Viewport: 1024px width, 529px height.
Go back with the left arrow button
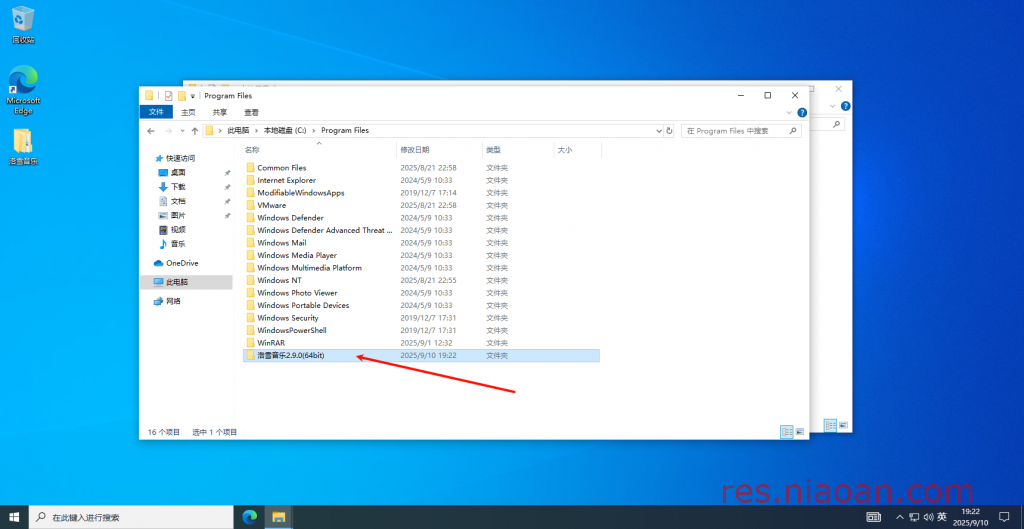tap(151, 131)
